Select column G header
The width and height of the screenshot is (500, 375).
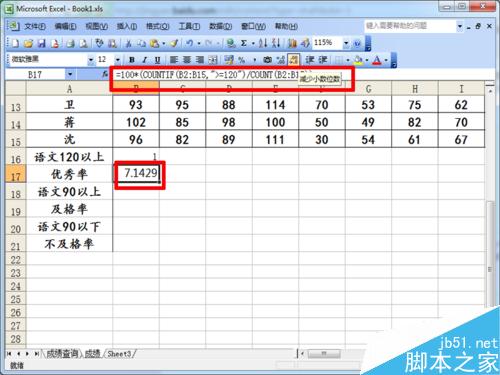pyautogui.click(x=368, y=89)
